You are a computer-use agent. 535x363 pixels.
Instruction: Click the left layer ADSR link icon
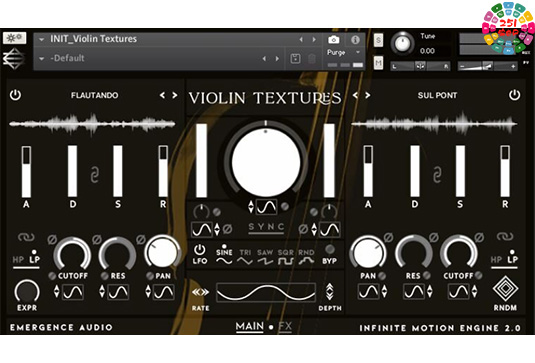95,175
